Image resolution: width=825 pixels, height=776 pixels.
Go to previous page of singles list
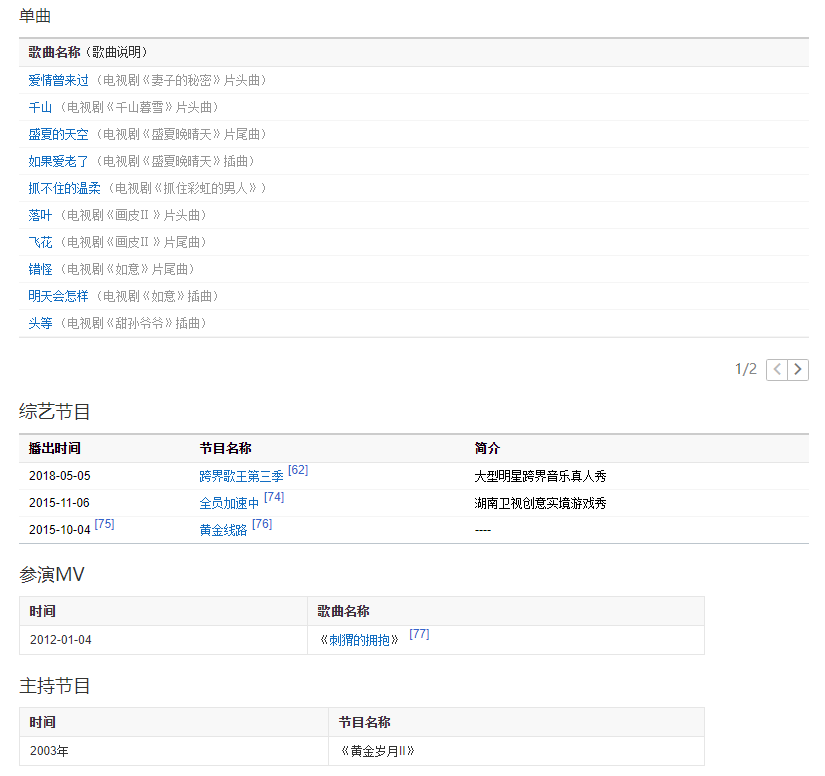point(777,370)
